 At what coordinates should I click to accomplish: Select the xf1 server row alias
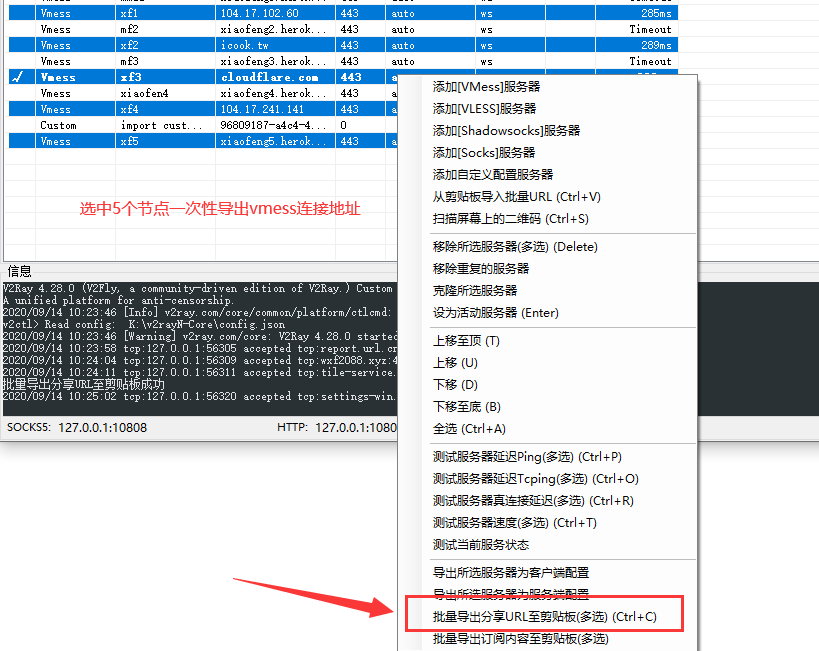(129, 14)
